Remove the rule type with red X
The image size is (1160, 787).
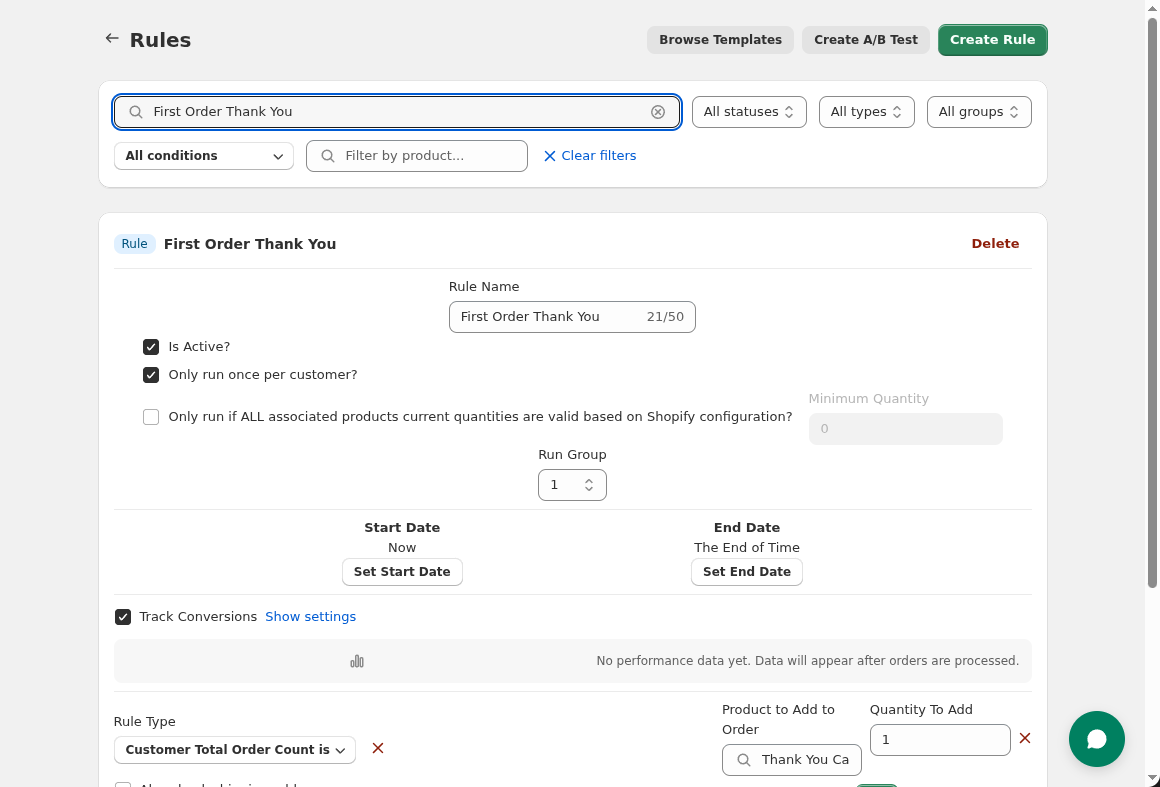(377, 749)
